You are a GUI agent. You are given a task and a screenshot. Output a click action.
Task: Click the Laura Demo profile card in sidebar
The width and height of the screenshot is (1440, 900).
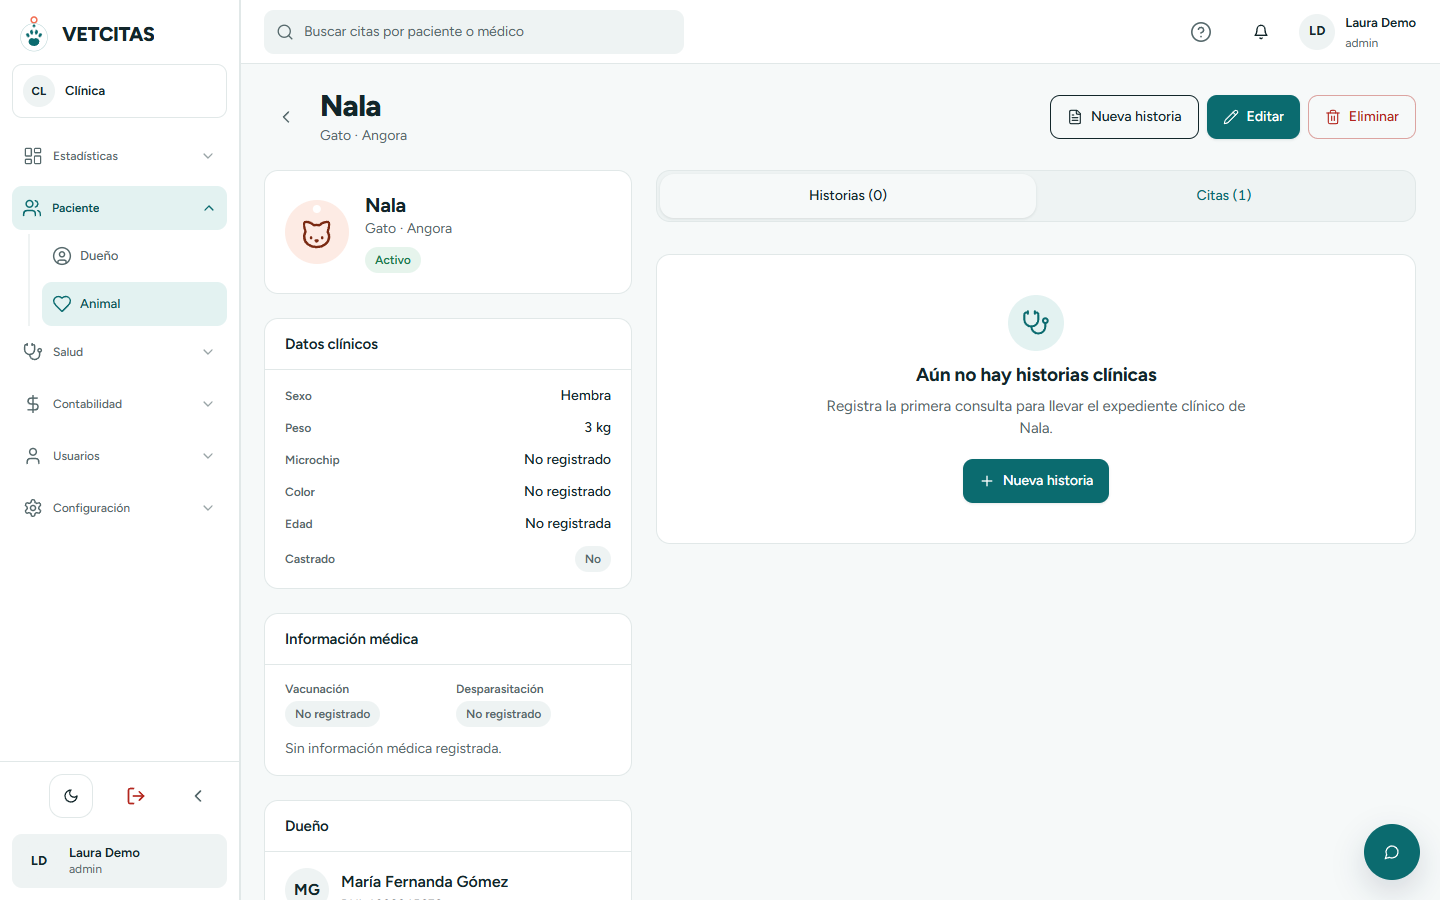coord(119,861)
